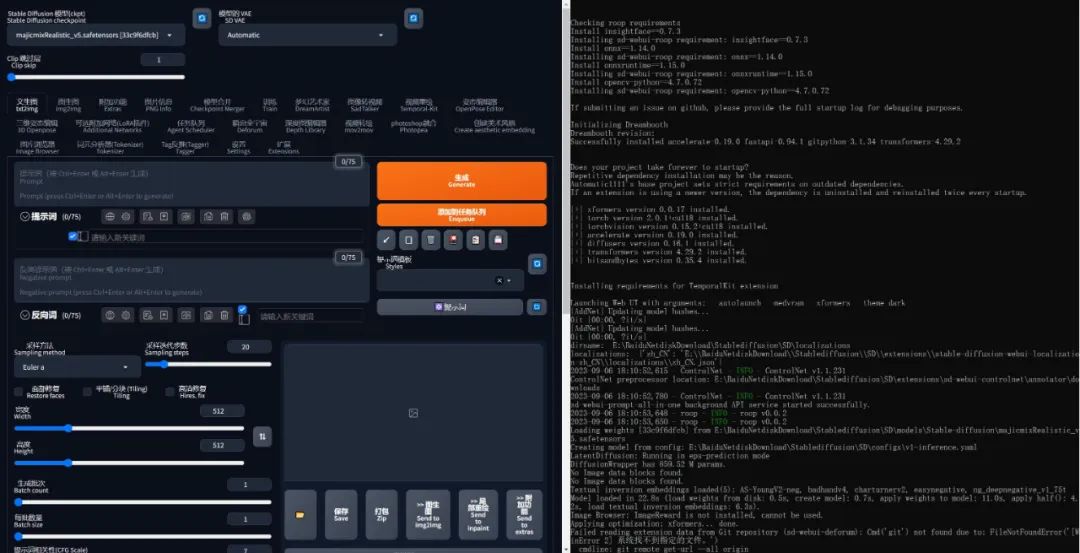This screenshot has height=553, width=1080.
Task: Click the Sampling steps slider
Action: coord(208,364)
